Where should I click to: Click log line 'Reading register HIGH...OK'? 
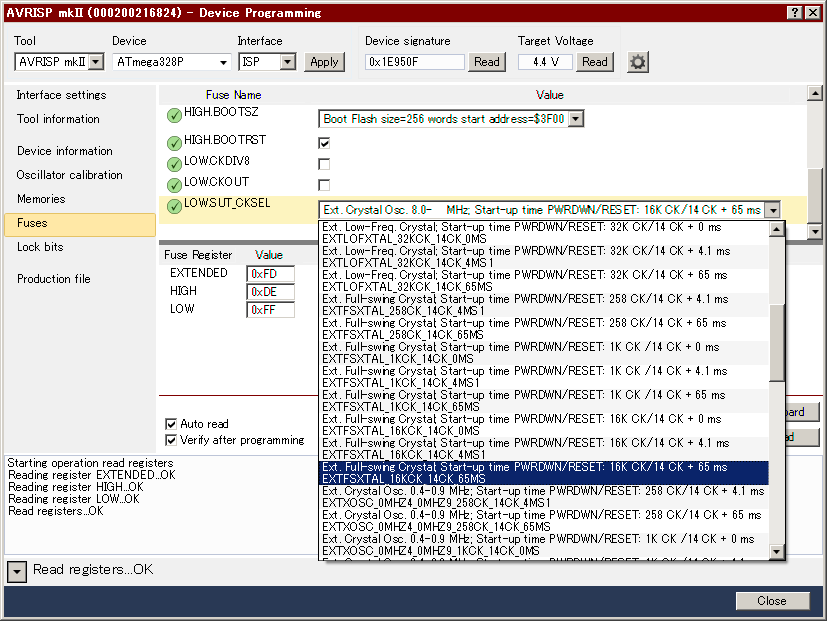click(76, 487)
